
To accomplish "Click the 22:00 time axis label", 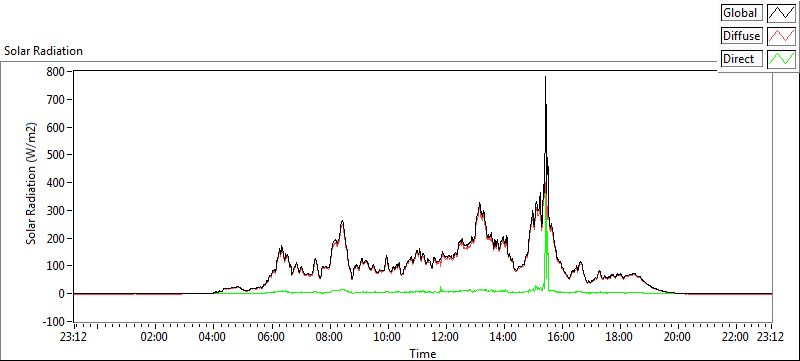I will [x=736, y=337].
